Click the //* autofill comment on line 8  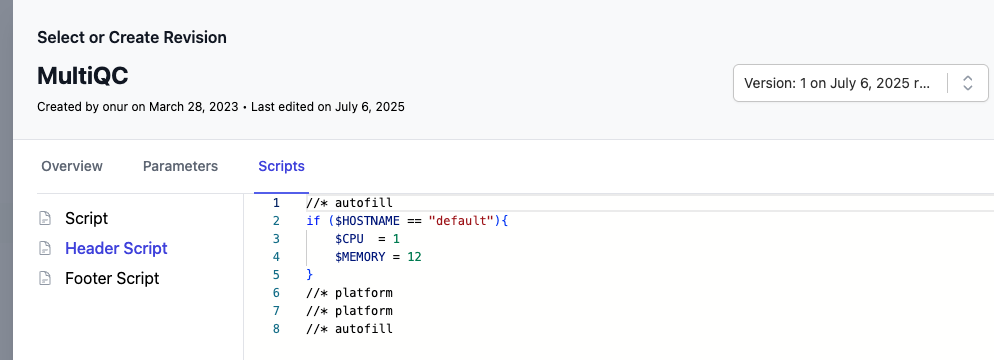[x=349, y=328]
